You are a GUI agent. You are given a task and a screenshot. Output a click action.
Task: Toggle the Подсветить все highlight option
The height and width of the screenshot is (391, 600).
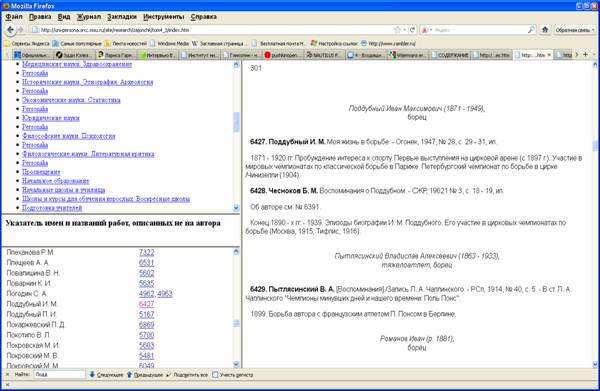[x=187, y=375]
